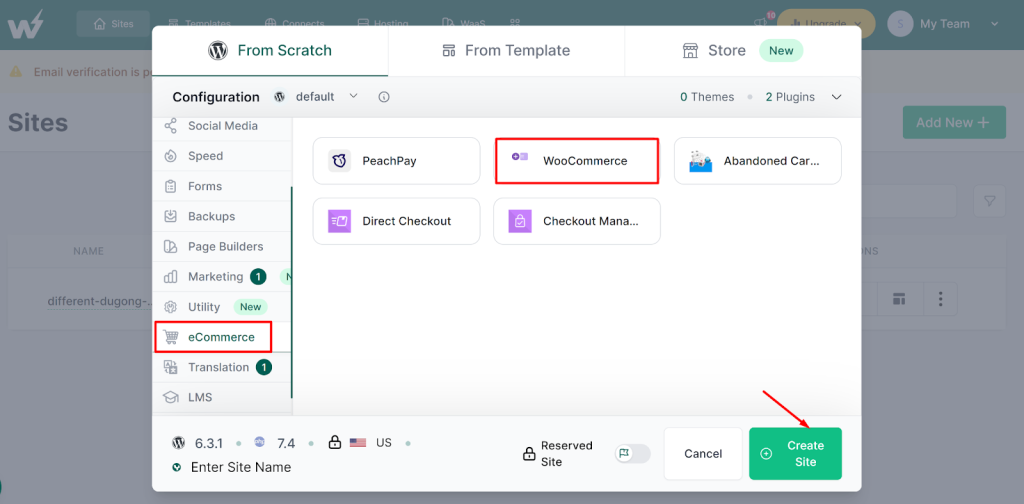Select the PeachPay plugin card
The width and height of the screenshot is (1024, 504).
[396, 161]
